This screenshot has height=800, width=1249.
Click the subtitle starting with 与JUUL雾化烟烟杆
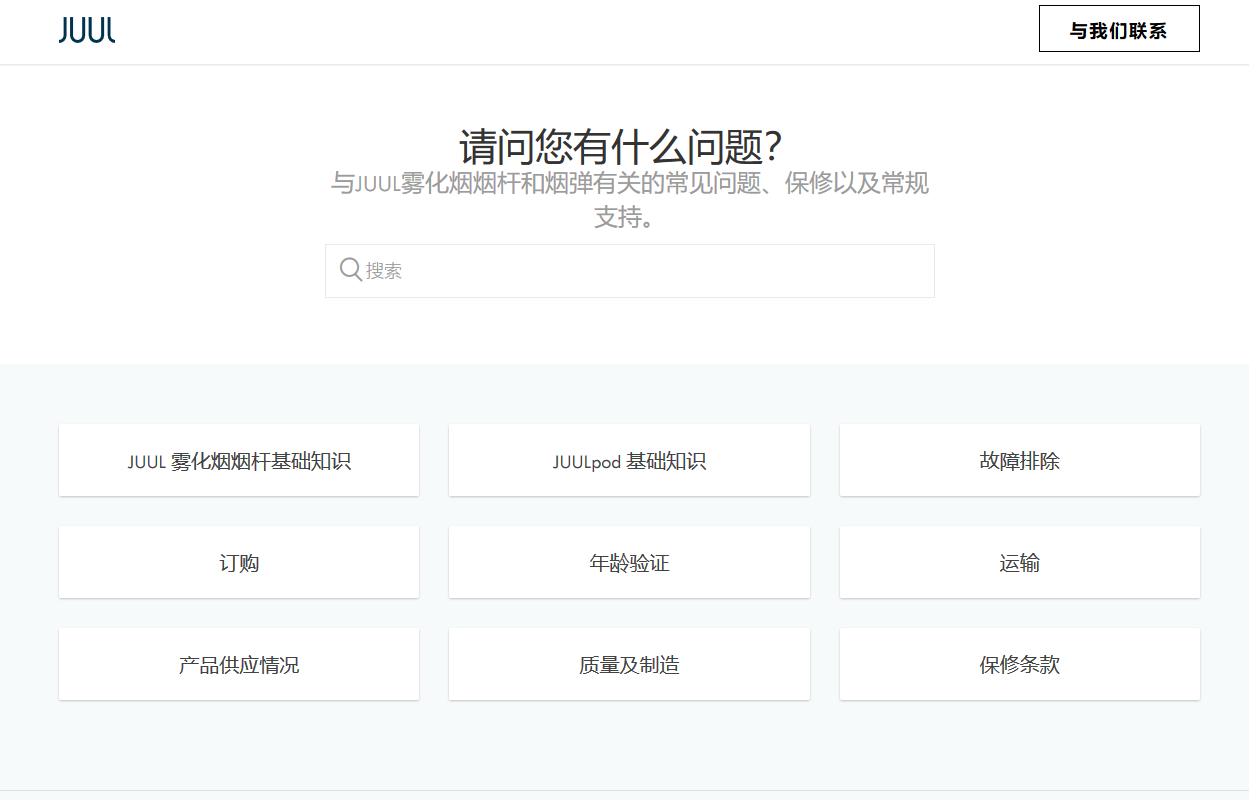pyautogui.click(x=630, y=200)
